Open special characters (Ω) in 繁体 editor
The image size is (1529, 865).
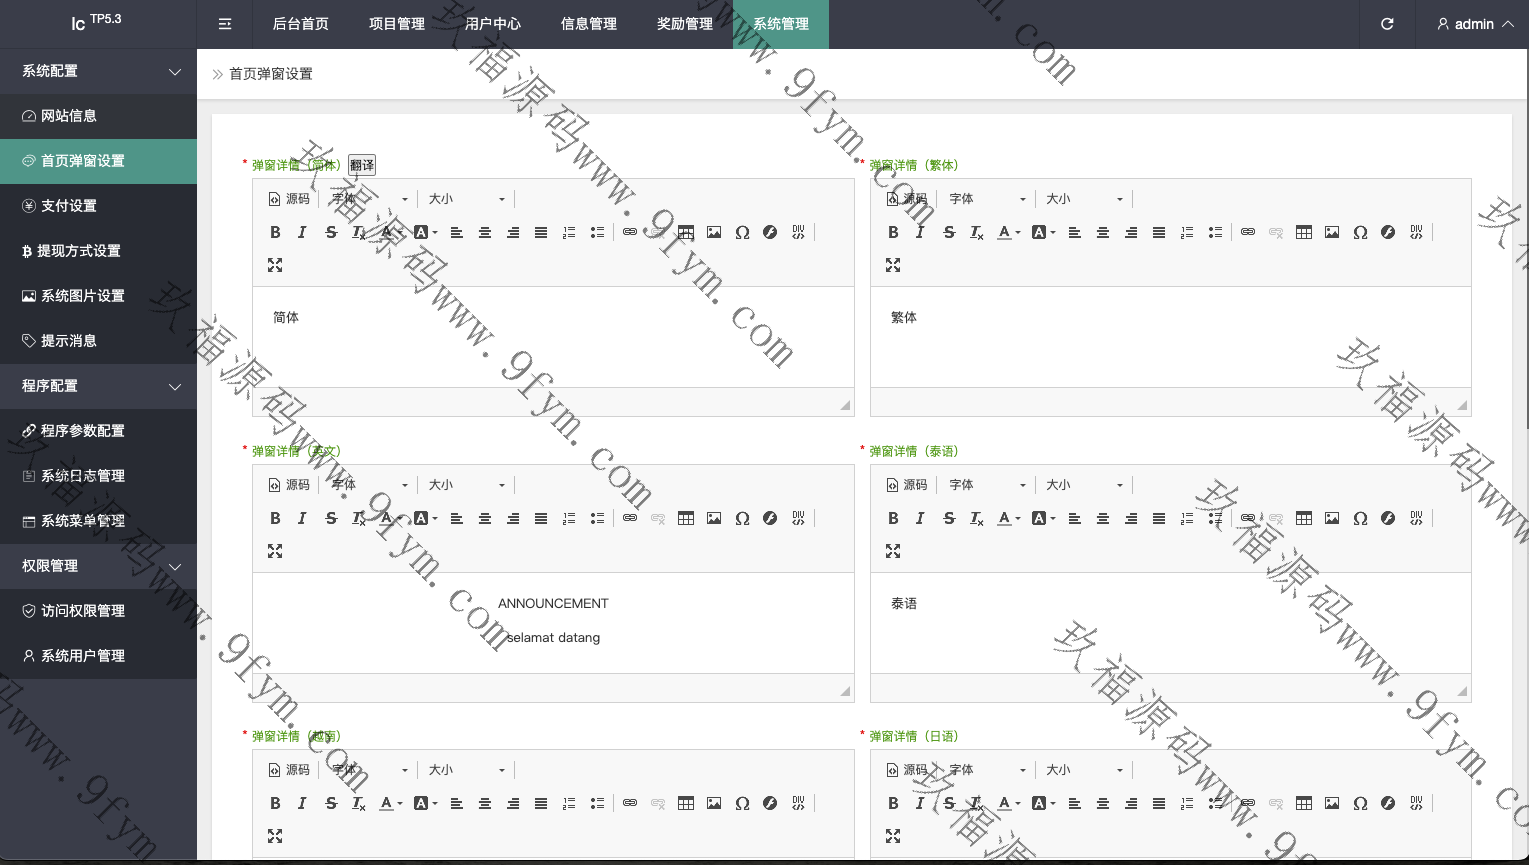pos(1360,232)
